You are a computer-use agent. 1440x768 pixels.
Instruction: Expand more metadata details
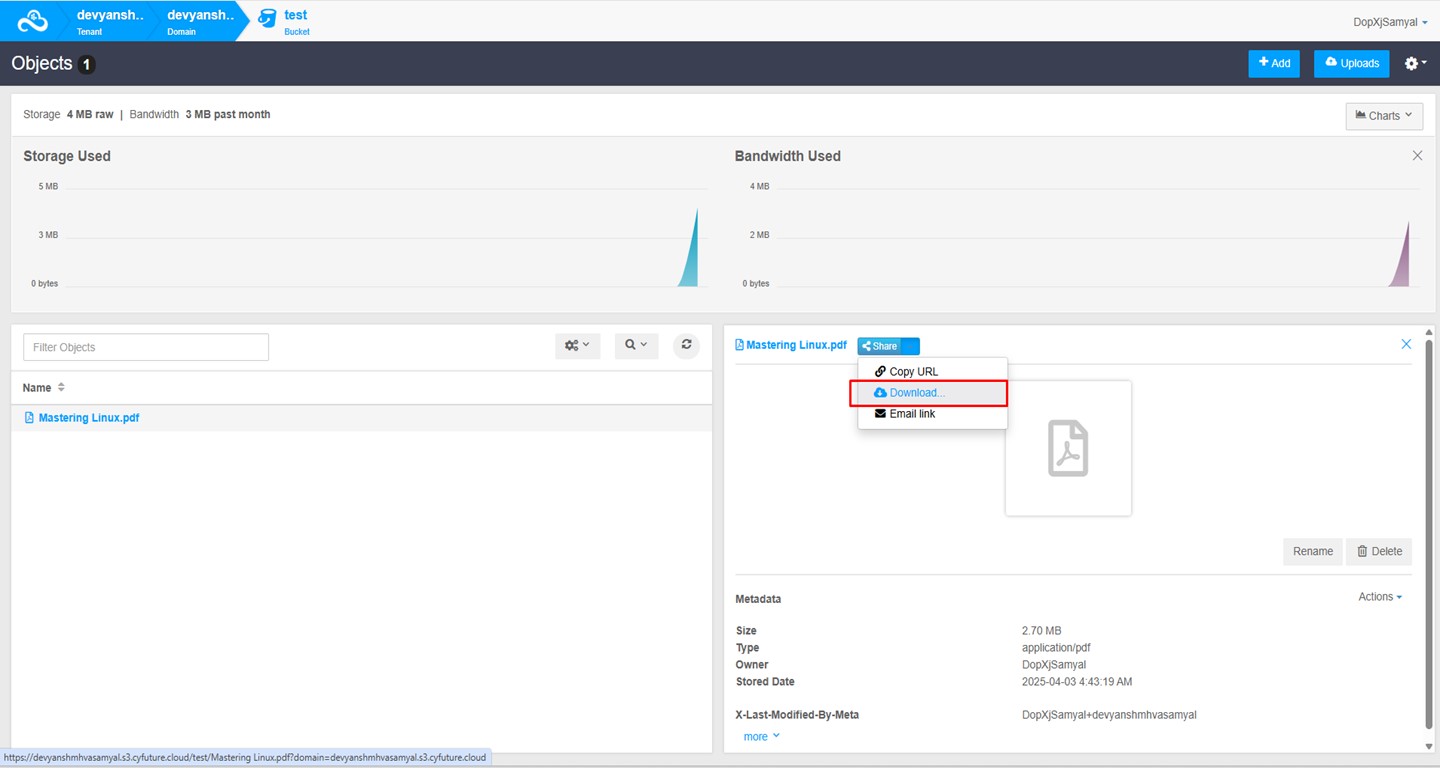761,736
